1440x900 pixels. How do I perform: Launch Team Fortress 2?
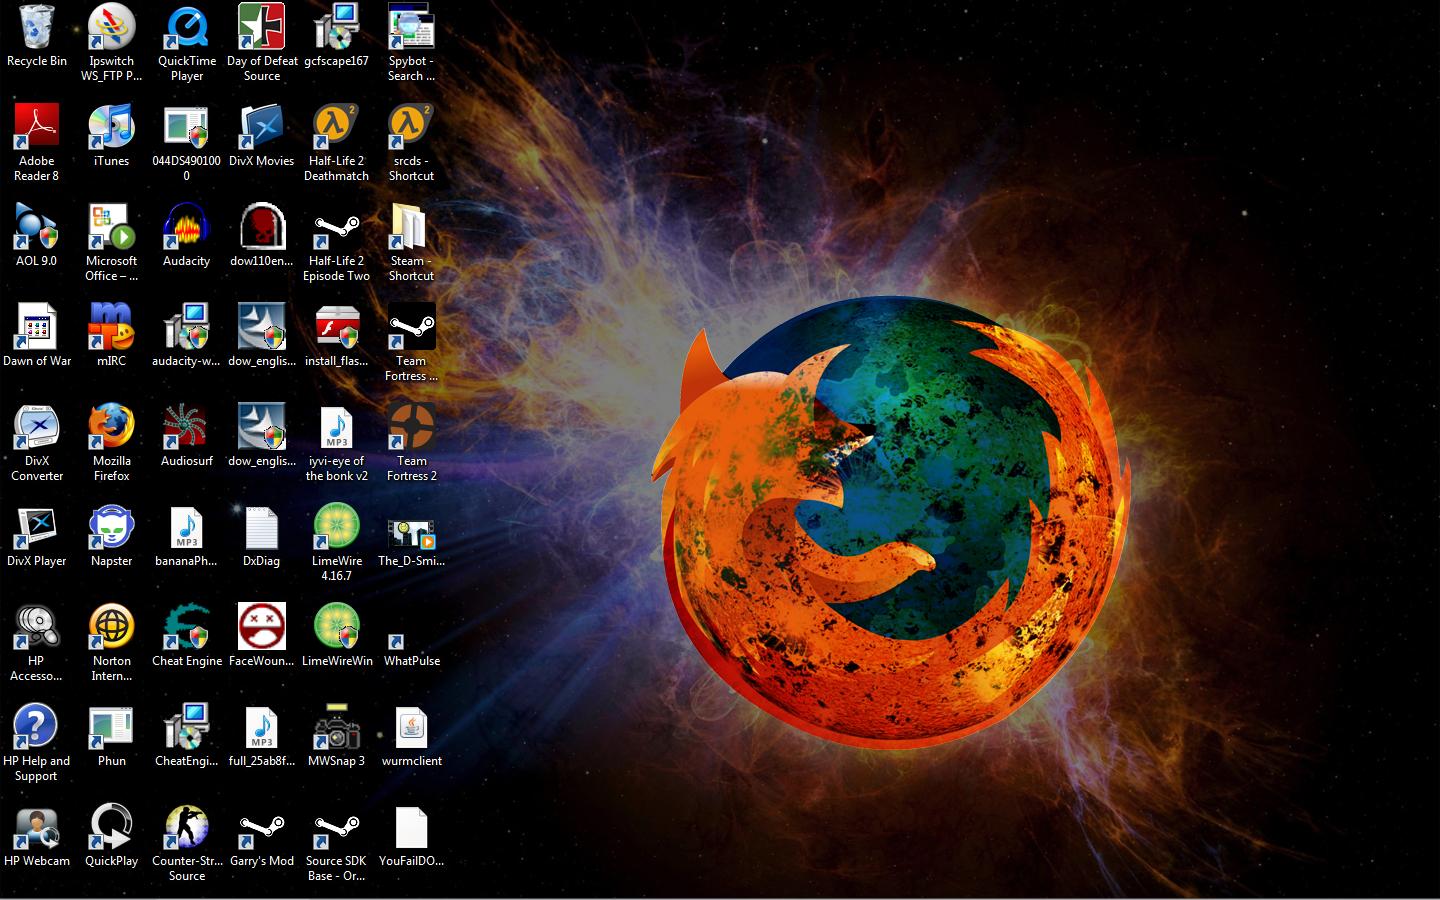(411, 430)
